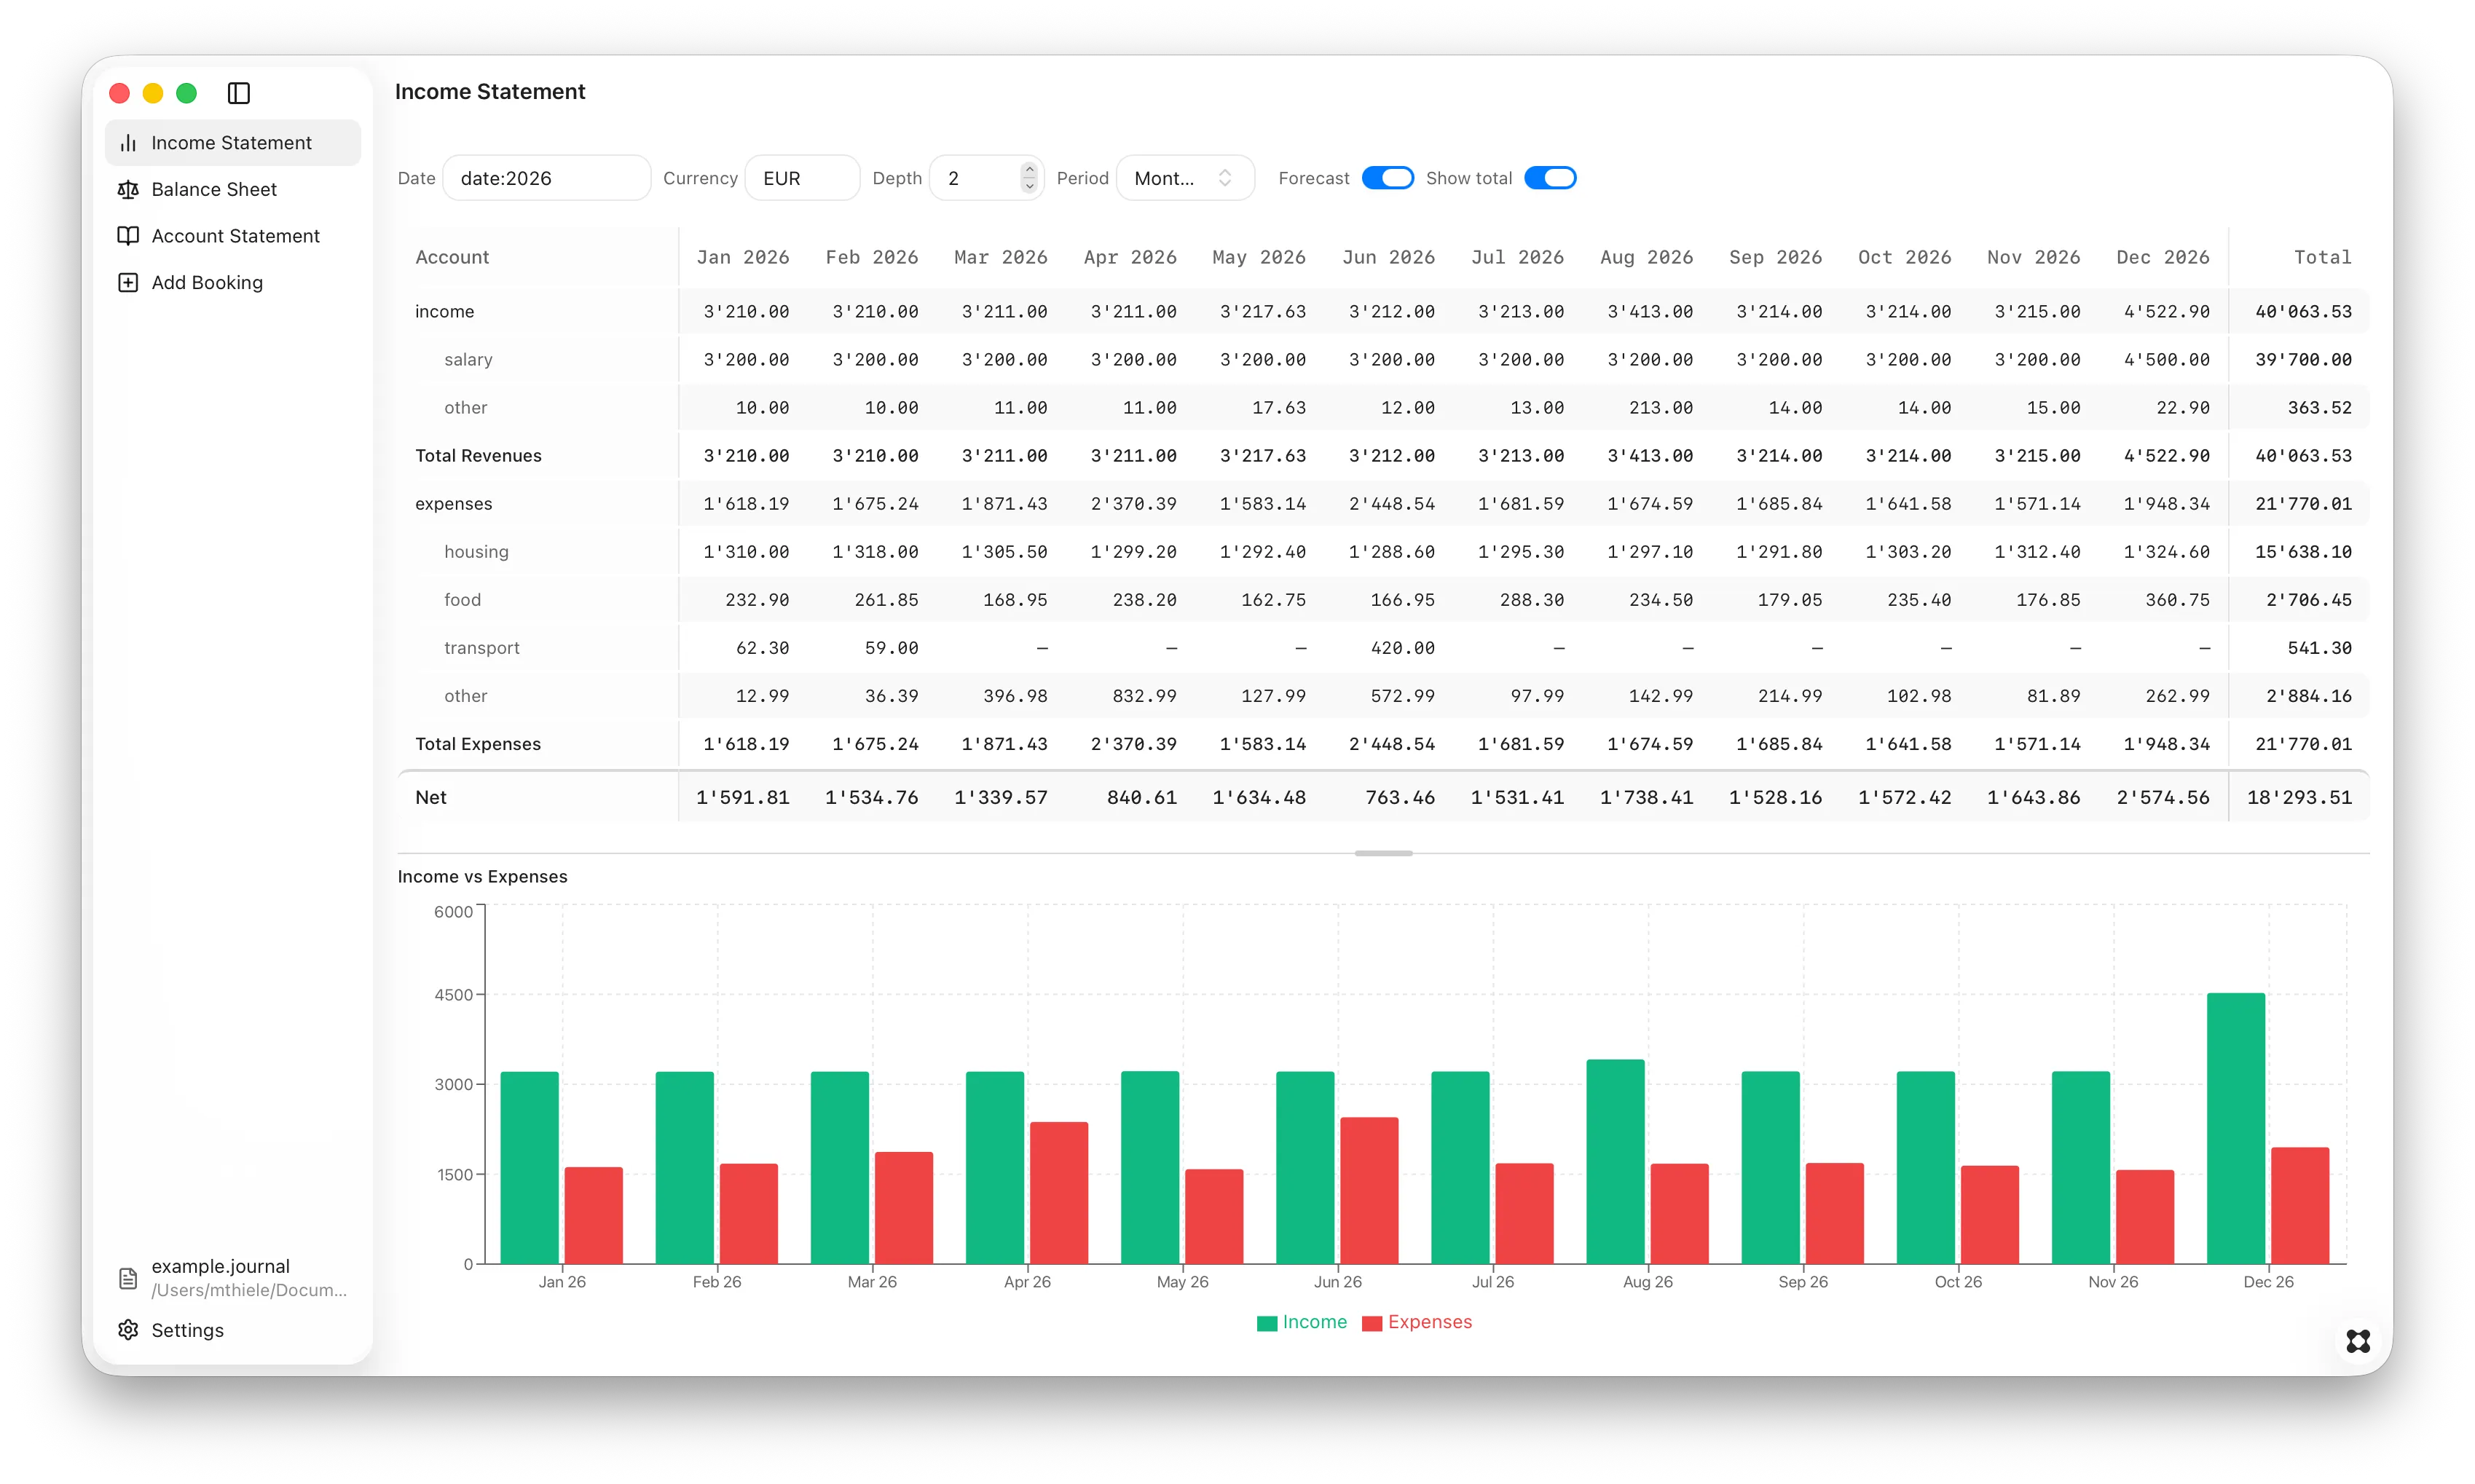2475x1484 pixels.
Task: Click the transport Jun 2026 value 420.00
Action: point(1402,647)
